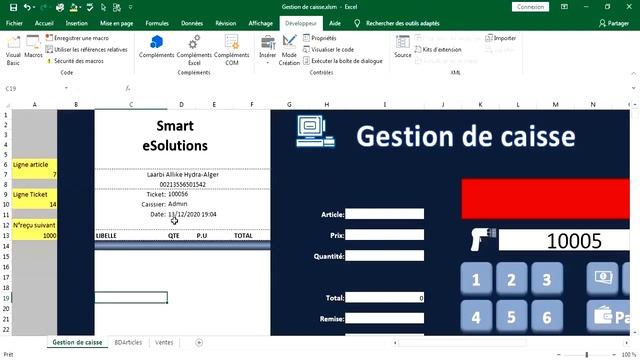This screenshot has height=360, width=640.
Task: Open Sécurité des macros
Action: (x=74, y=61)
